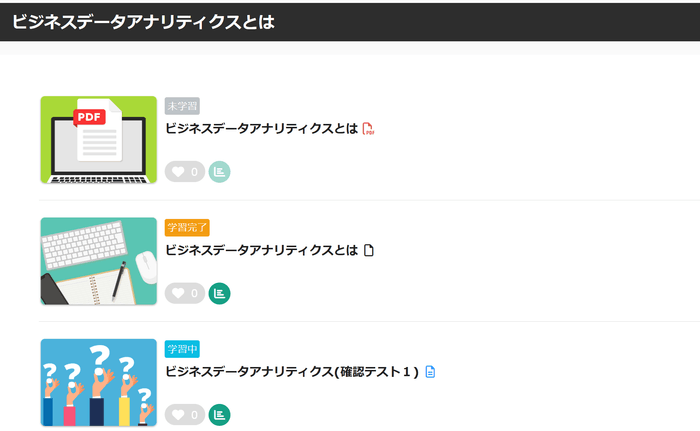Viewport: 700px width, 431px height.
Task: Open the statistics chart icon for the PDF lesson
Action: click(x=219, y=172)
